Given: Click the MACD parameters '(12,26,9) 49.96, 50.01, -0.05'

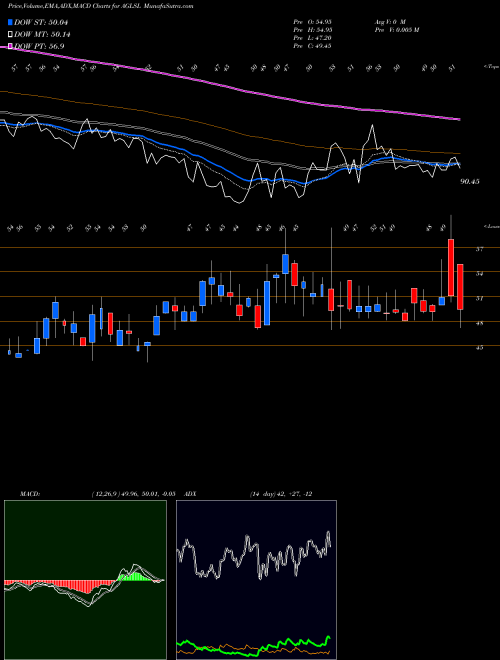Looking at the screenshot, I should (133, 494).
